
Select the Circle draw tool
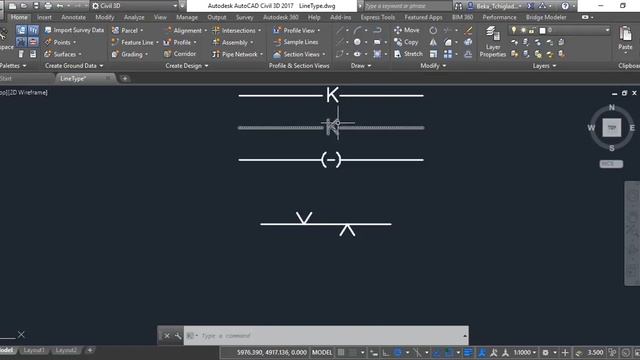[x=357, y=42]
